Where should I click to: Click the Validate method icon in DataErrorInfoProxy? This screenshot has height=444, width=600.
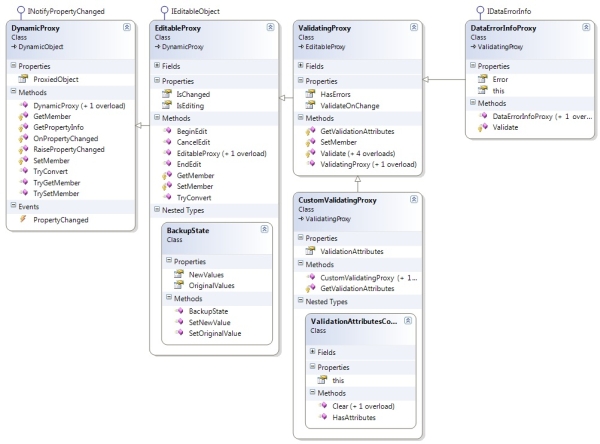coord(483,127)
